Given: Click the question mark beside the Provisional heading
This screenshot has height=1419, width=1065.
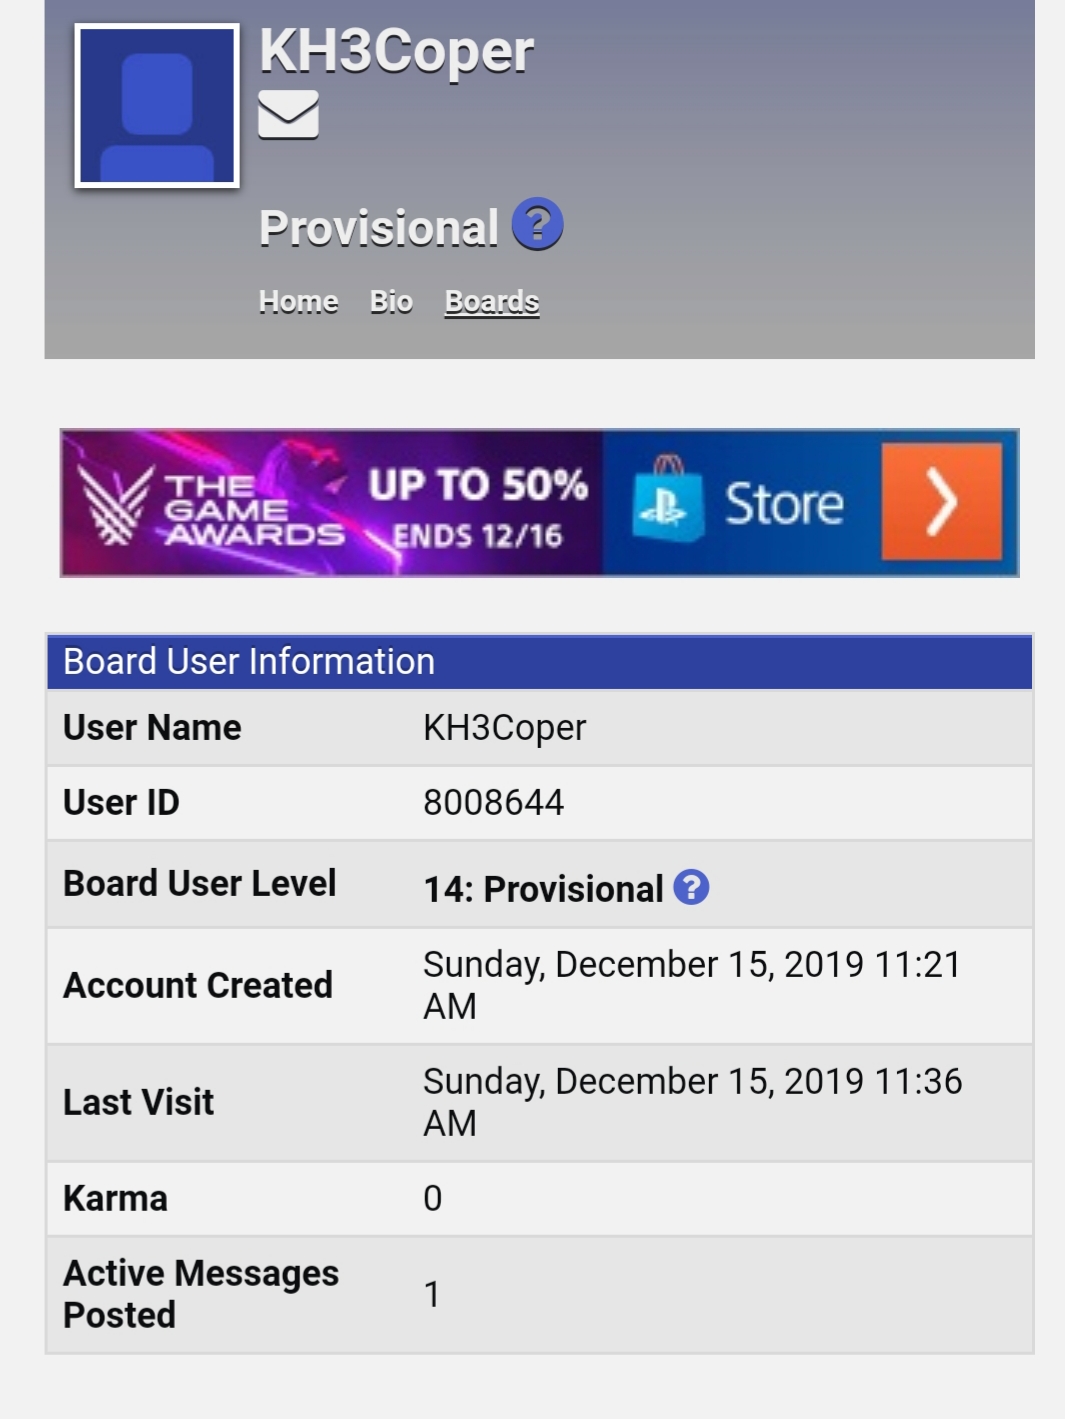Looking at the screenshot, I should pyautogui.click(x=538, y=224).
